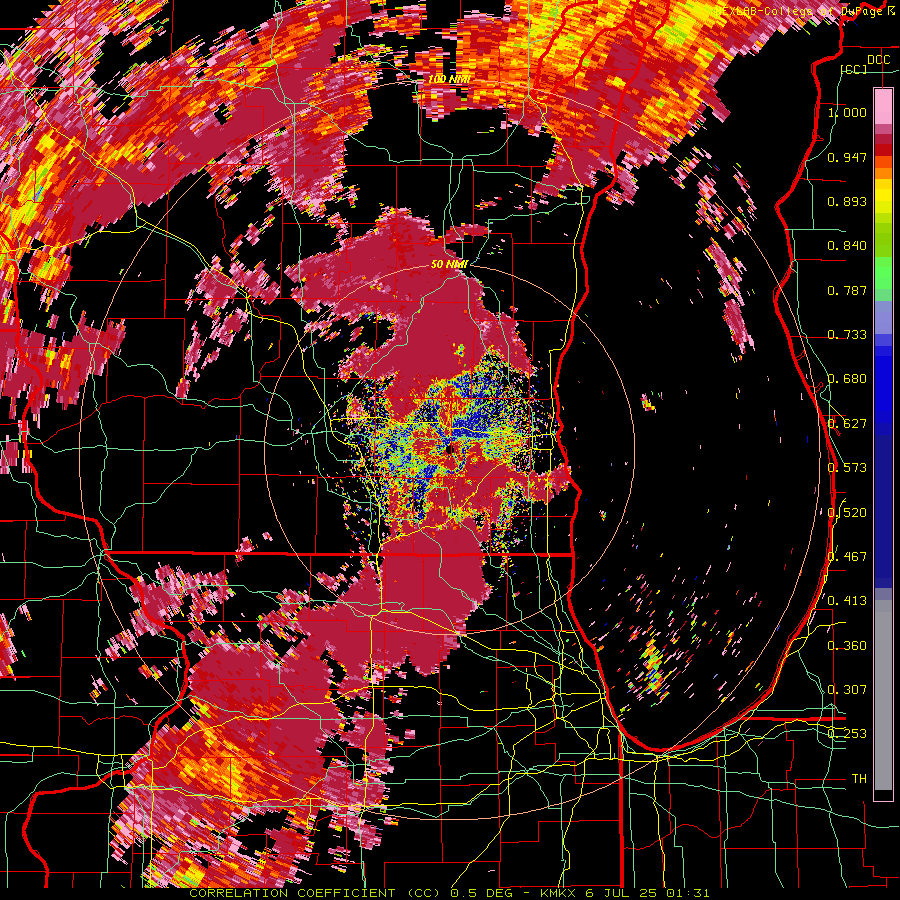
Task: Click the 0.253 scale value
Action: (x=847, y=734)
